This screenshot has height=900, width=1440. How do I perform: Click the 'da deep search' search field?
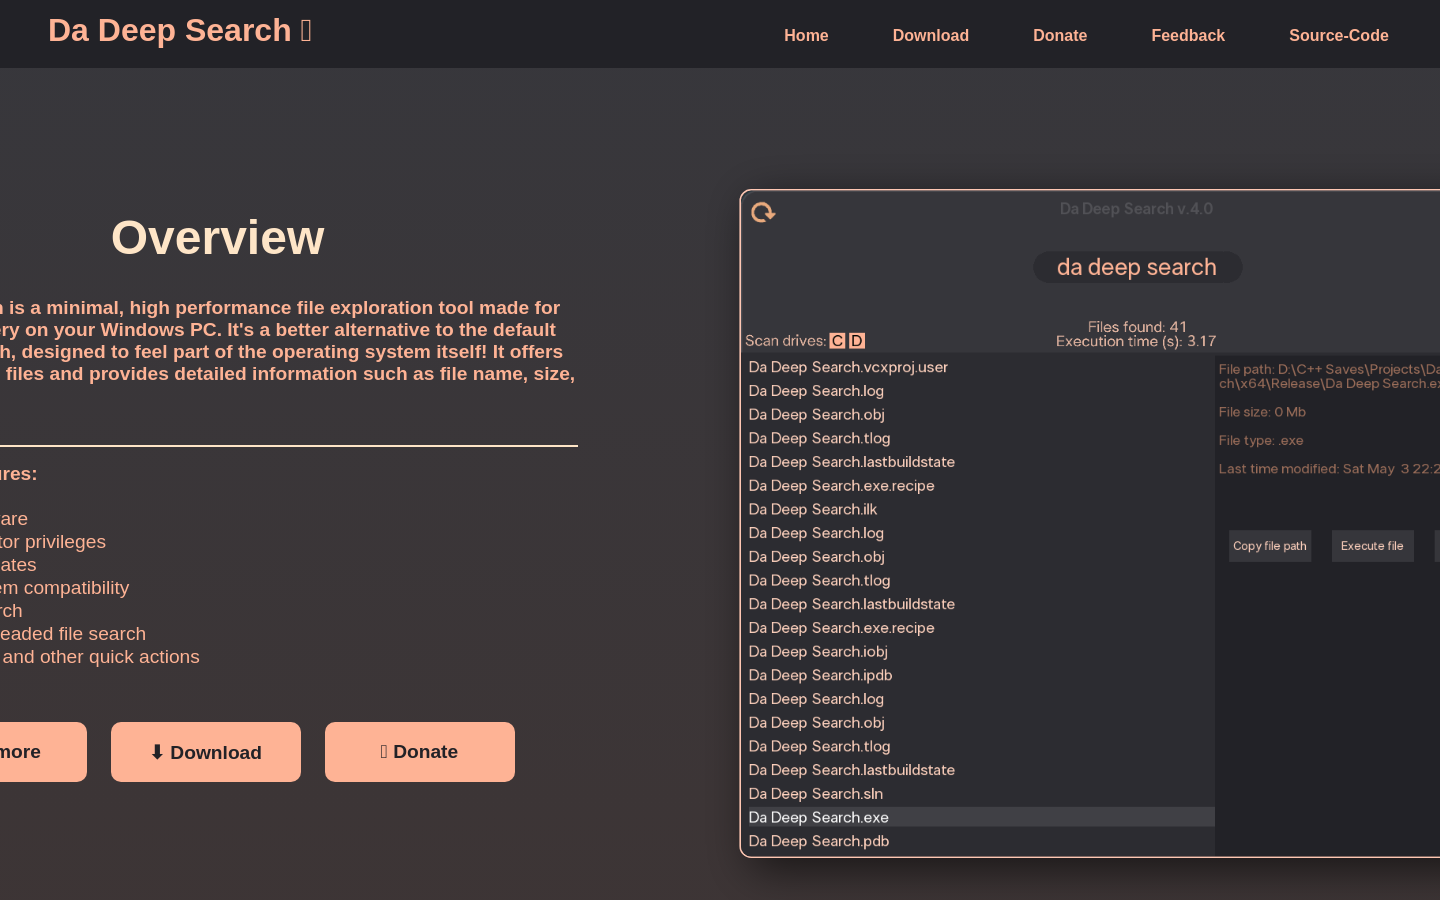pyautogui.click(x=1137, y=267)
